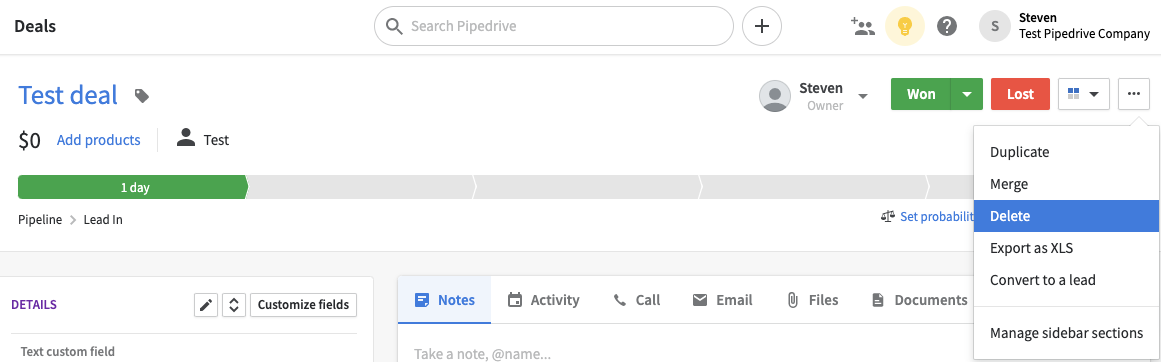Open the layout view switcher dropdown
Viewport: 1161px width, 362px height.
[x=1083, y=94]
